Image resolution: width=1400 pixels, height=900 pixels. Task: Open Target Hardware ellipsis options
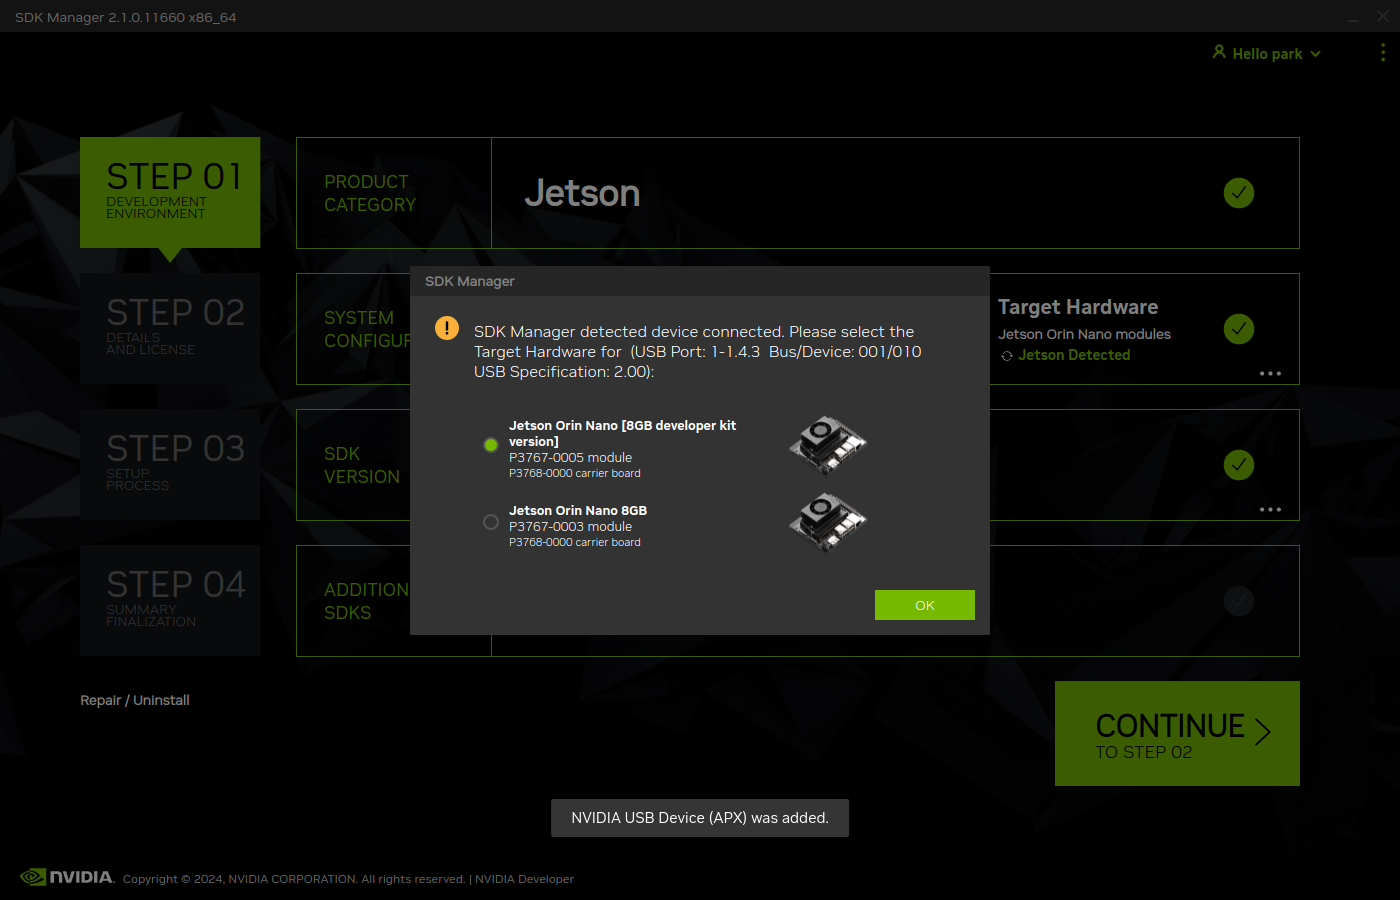[x=1270, y=373]
